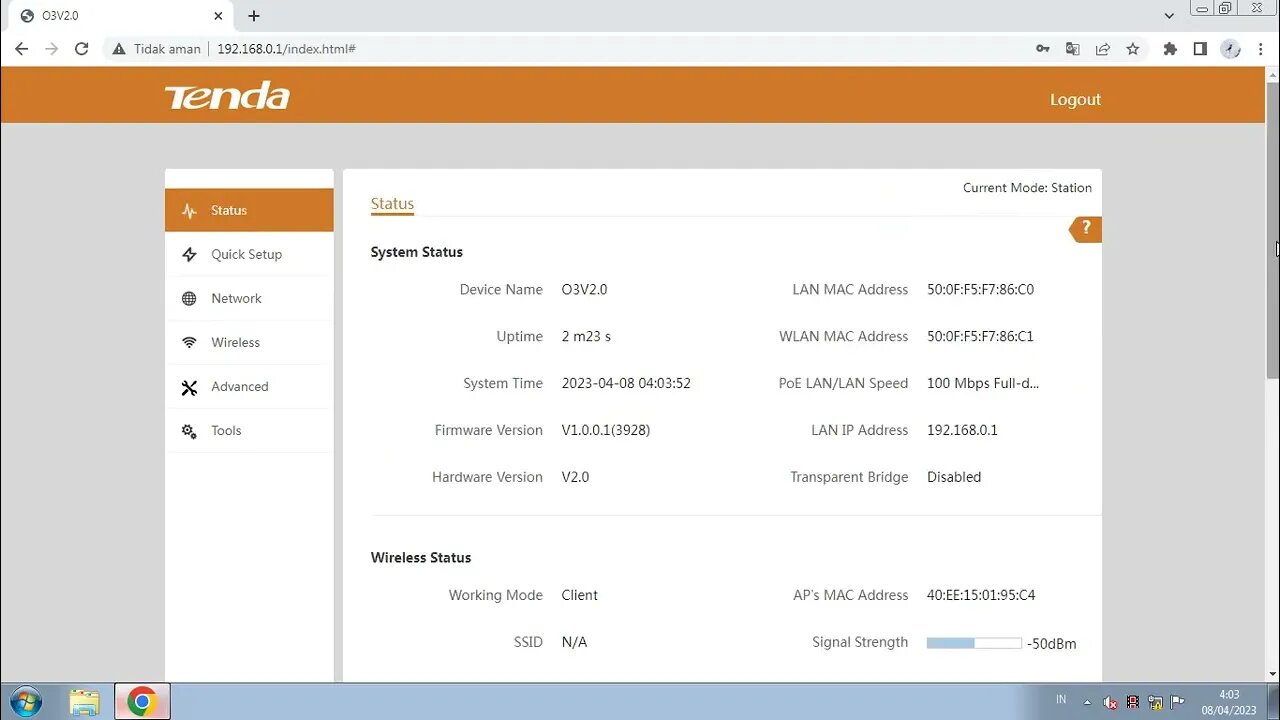Click the LAN IP Address value 192.168.0.1
The width and height of the screenshot is (1280, 720).
point(962,430)
